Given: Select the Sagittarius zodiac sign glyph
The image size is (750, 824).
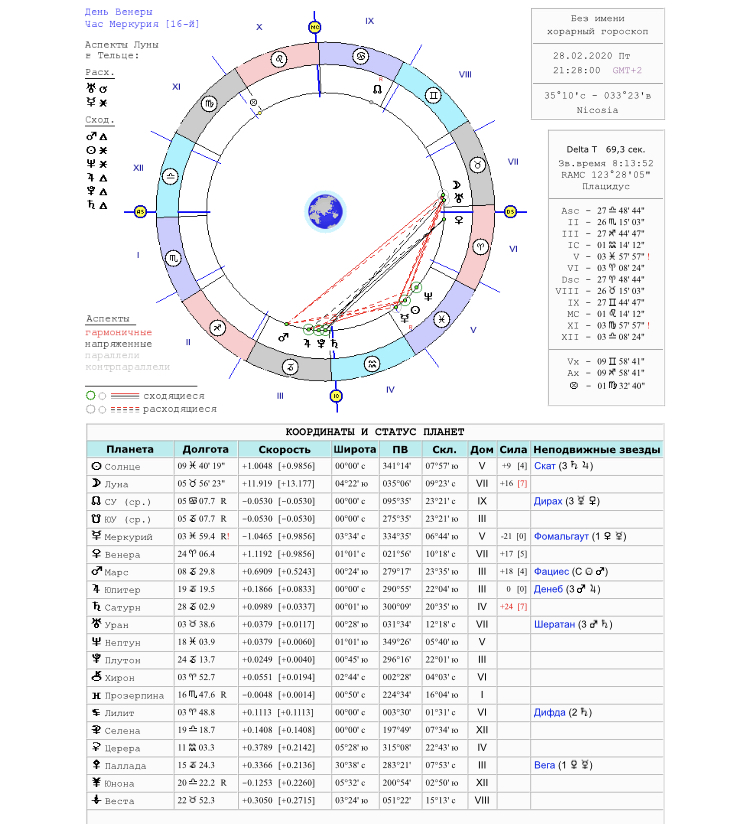Looking at the screenshot, I should pyautogui.click(x=218, y=328).
